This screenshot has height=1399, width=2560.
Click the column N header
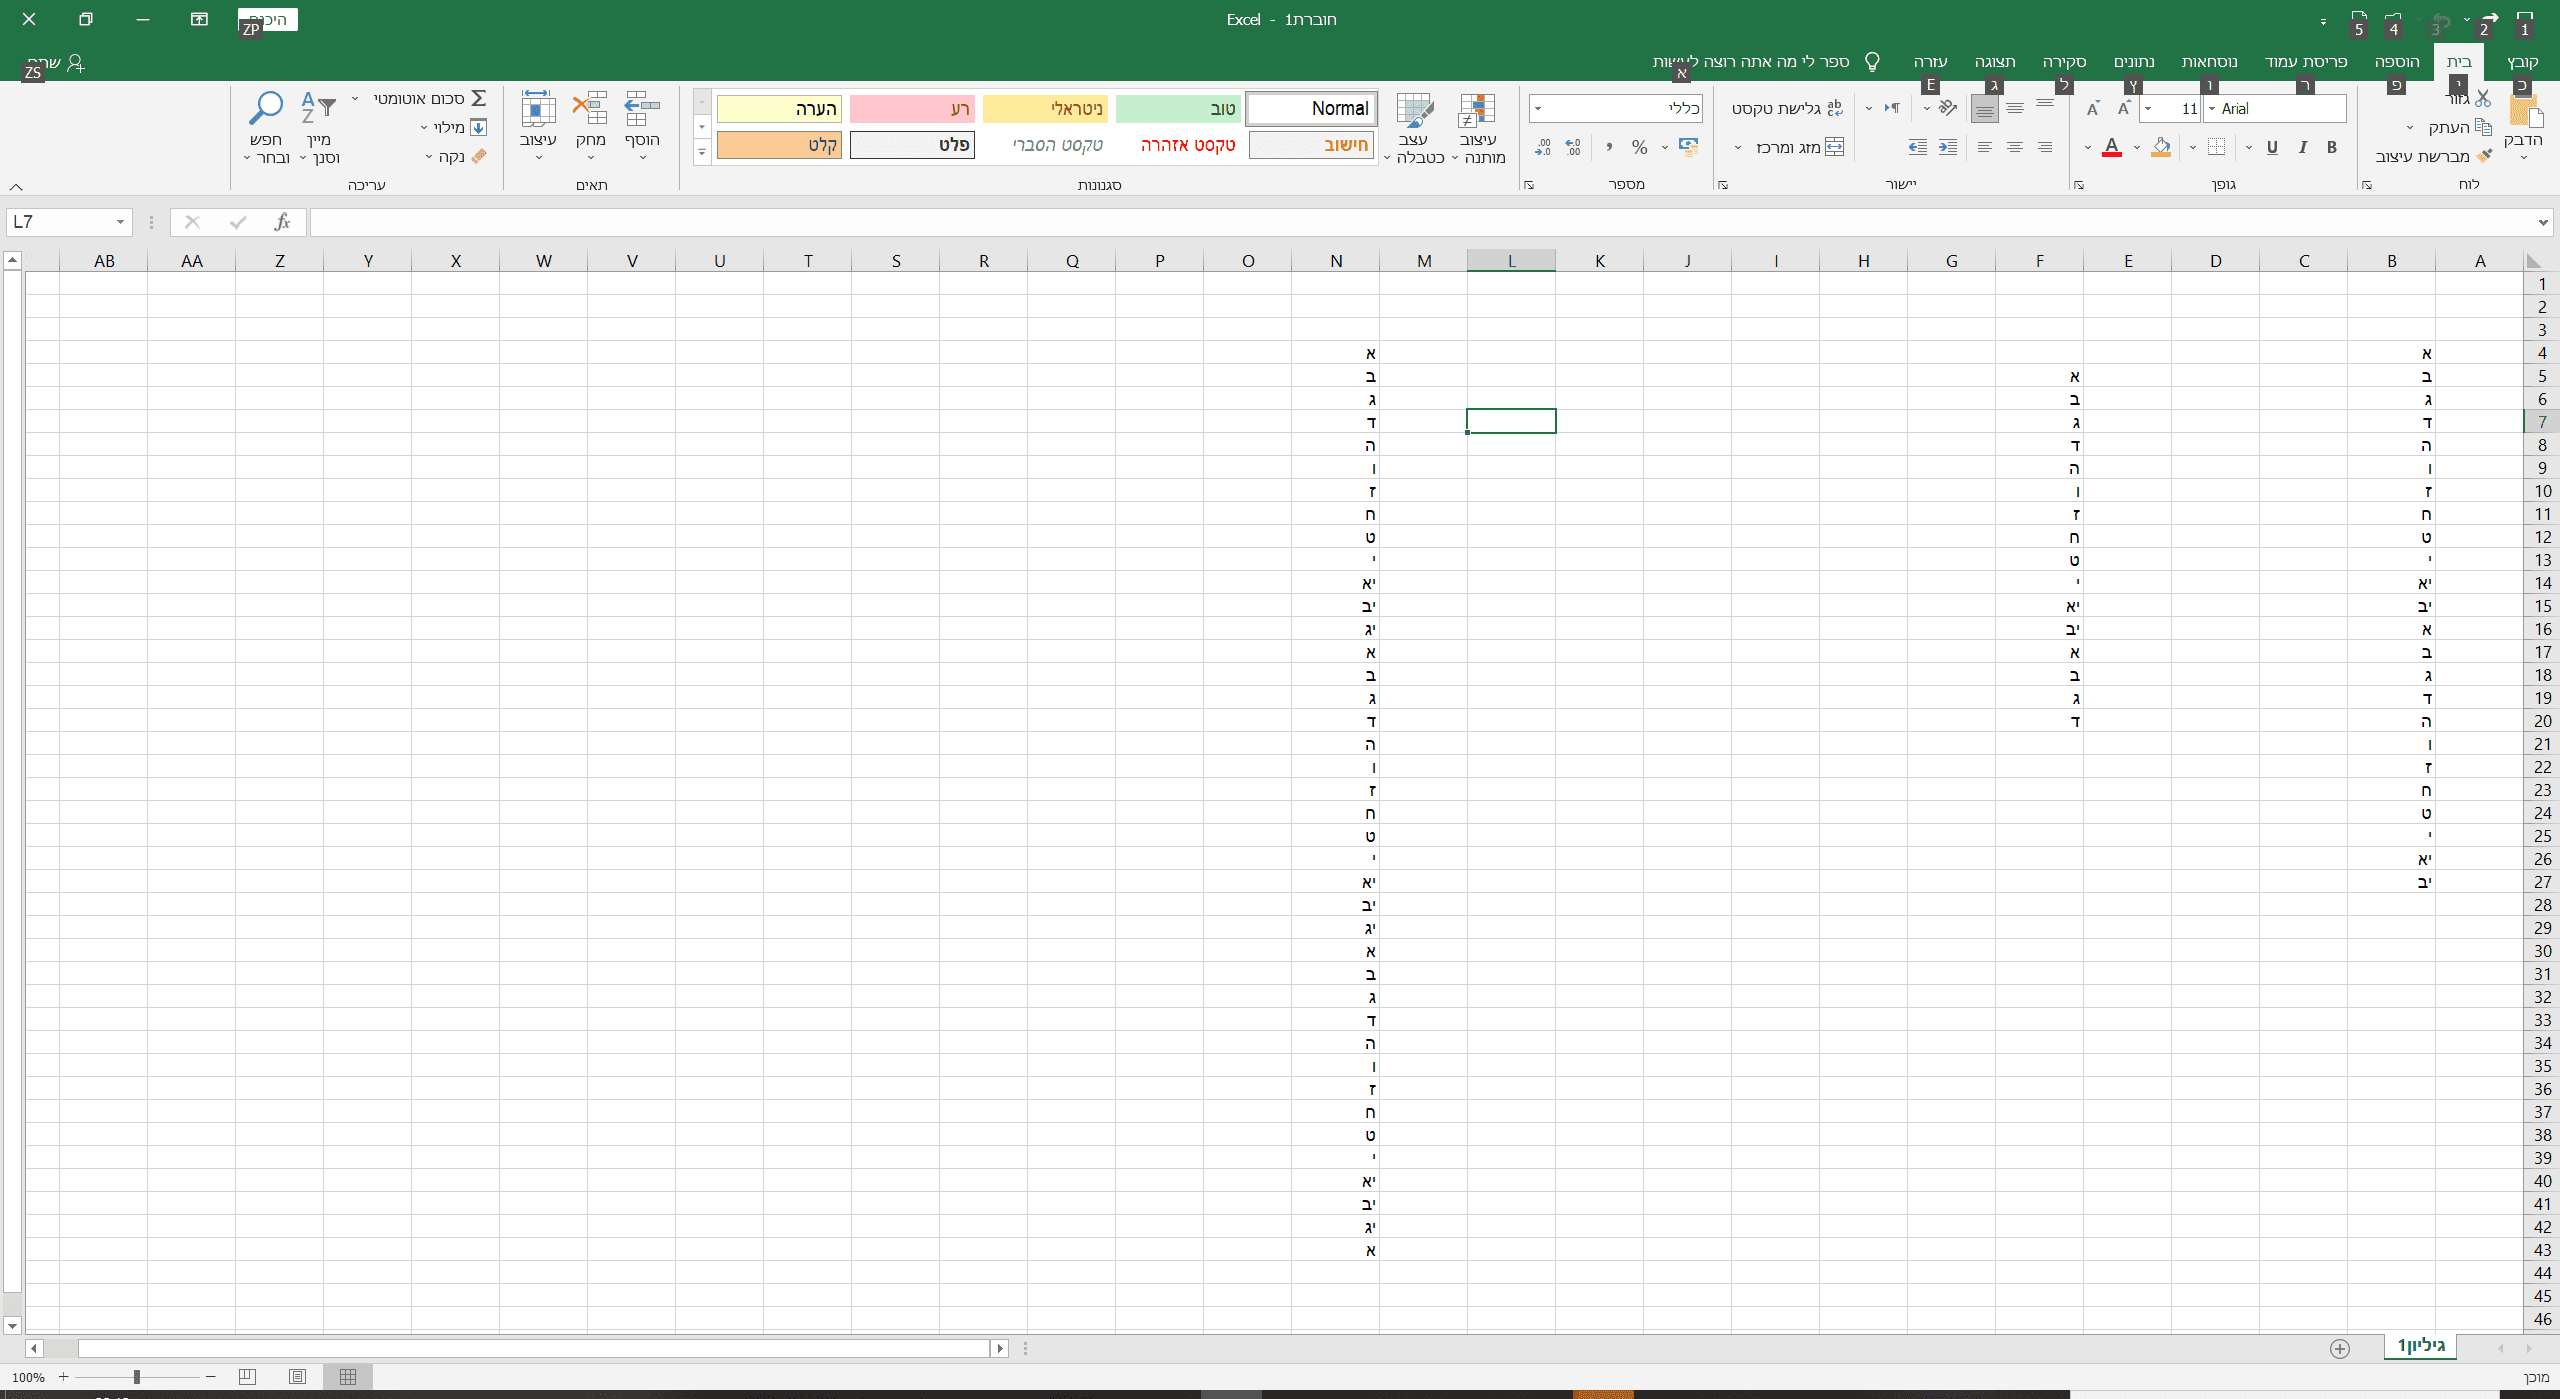[1336, 261]
